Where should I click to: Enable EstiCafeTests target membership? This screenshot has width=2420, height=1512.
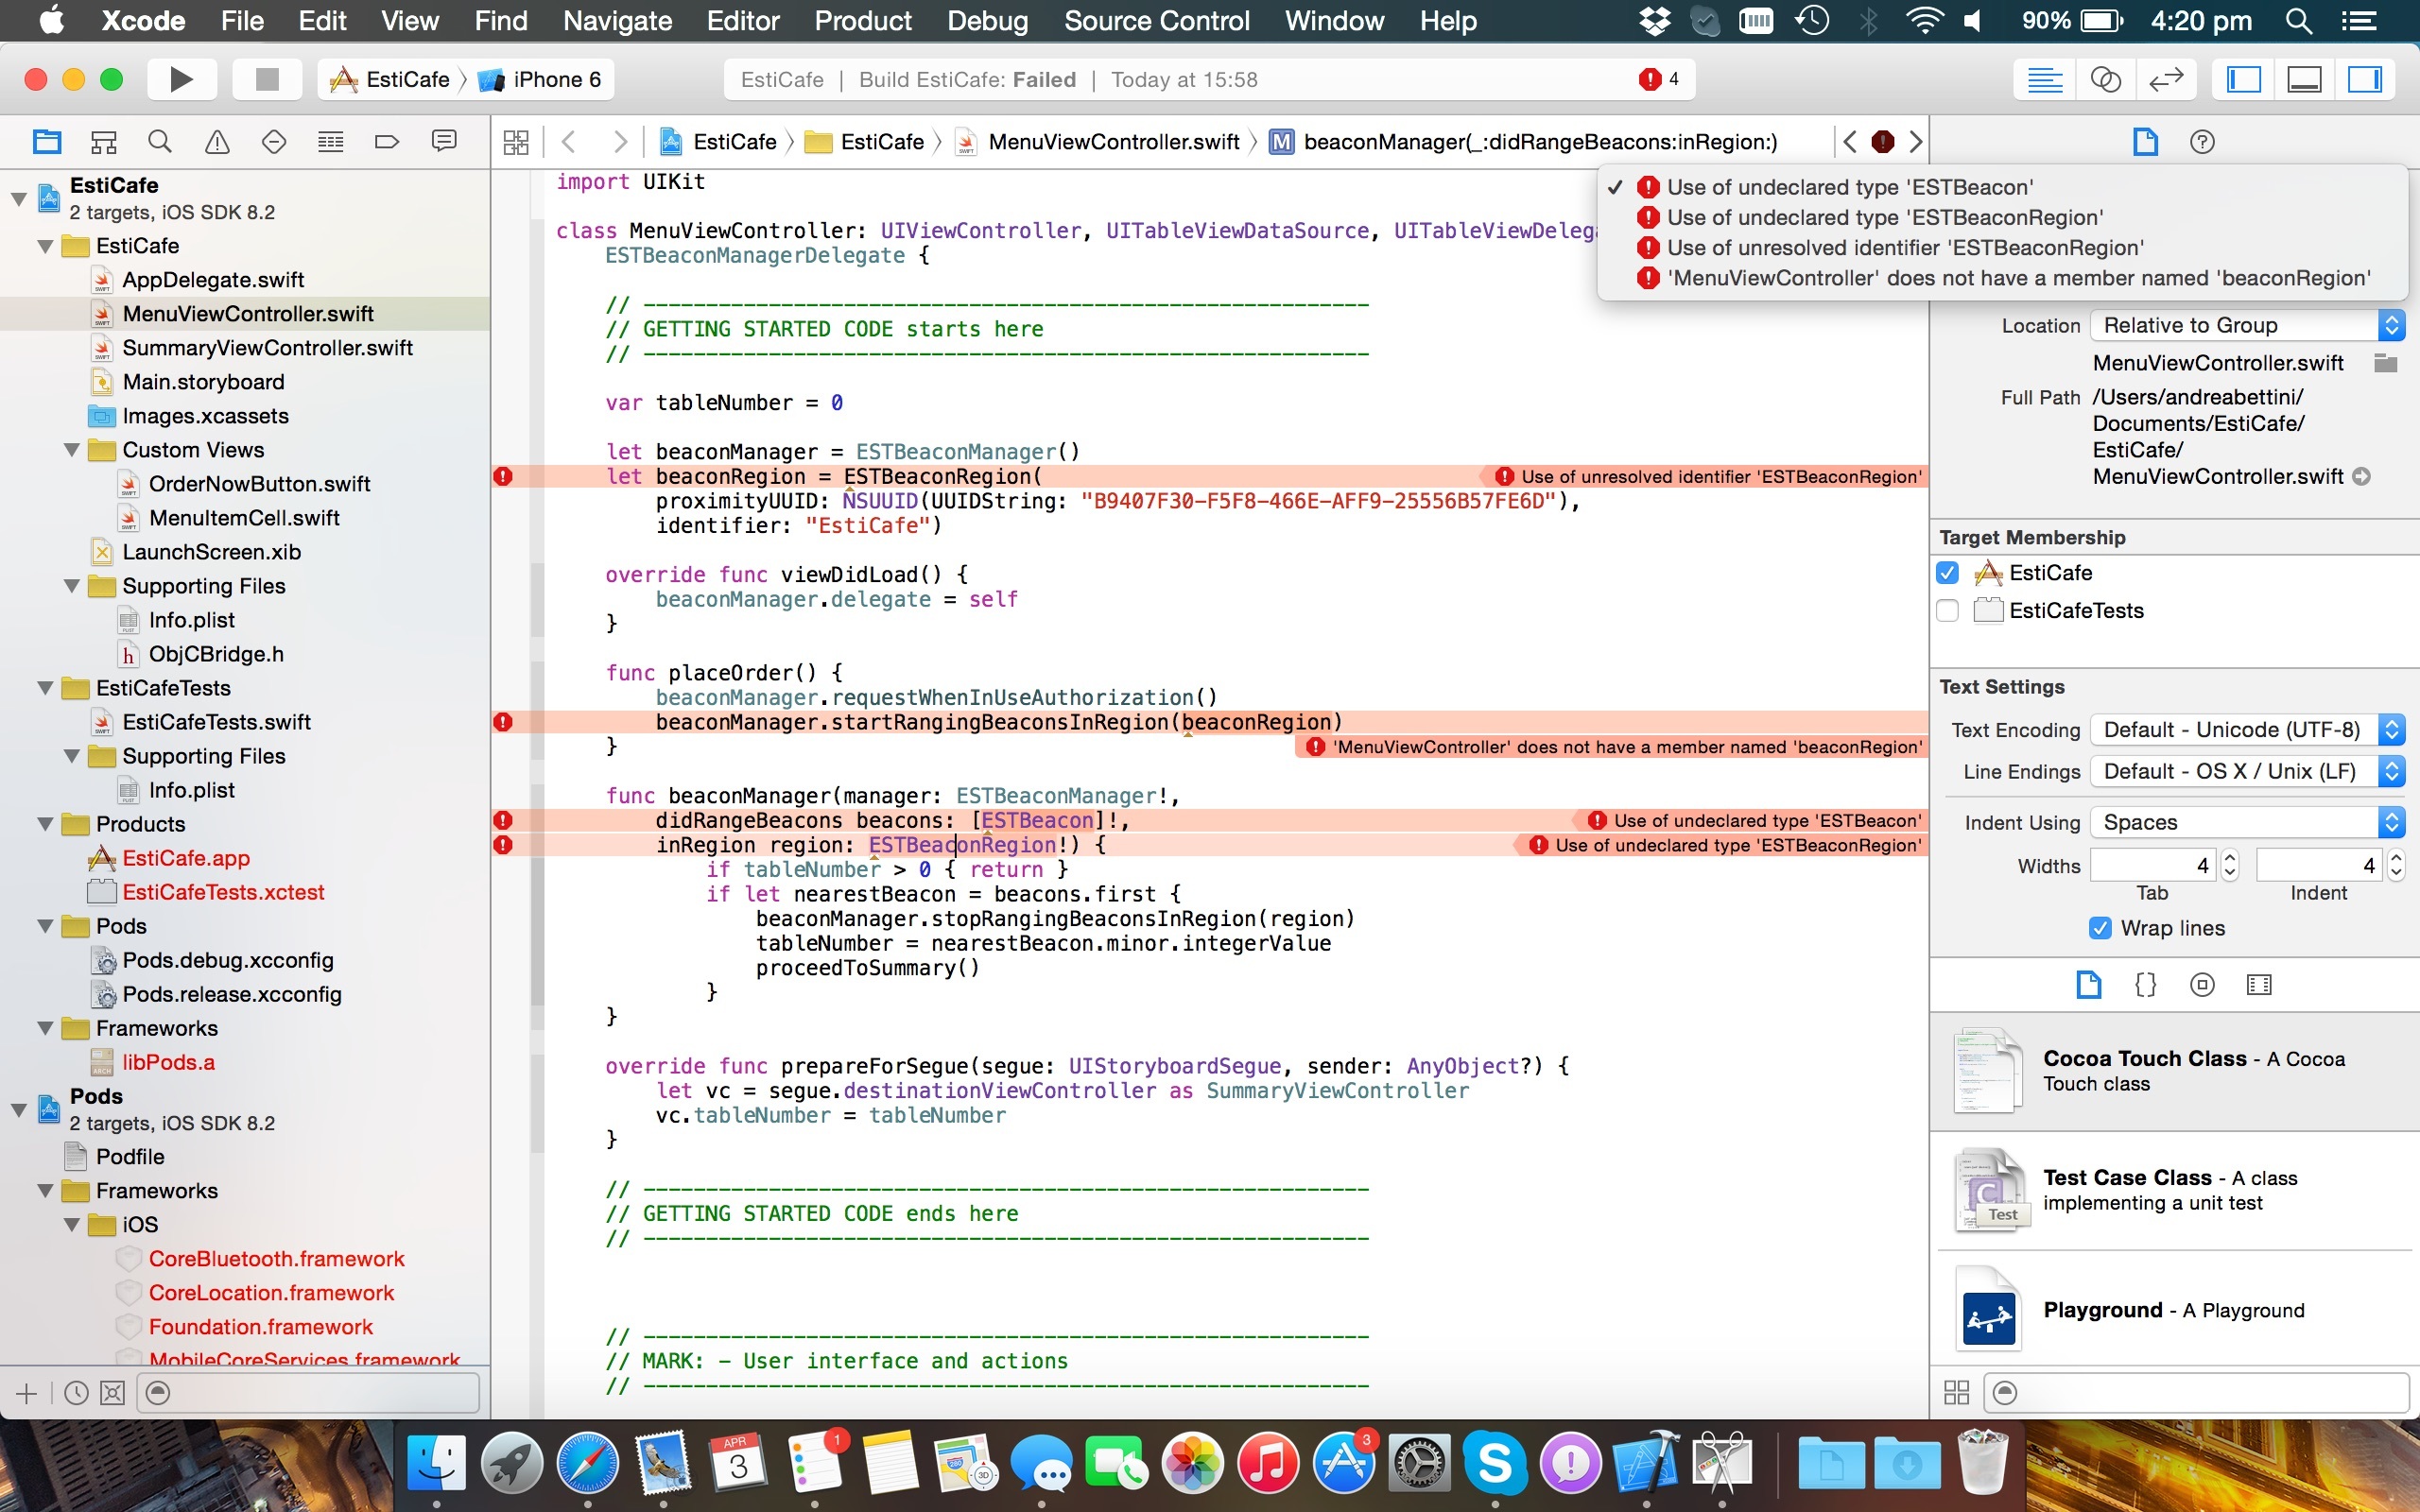coord(1947,611)
